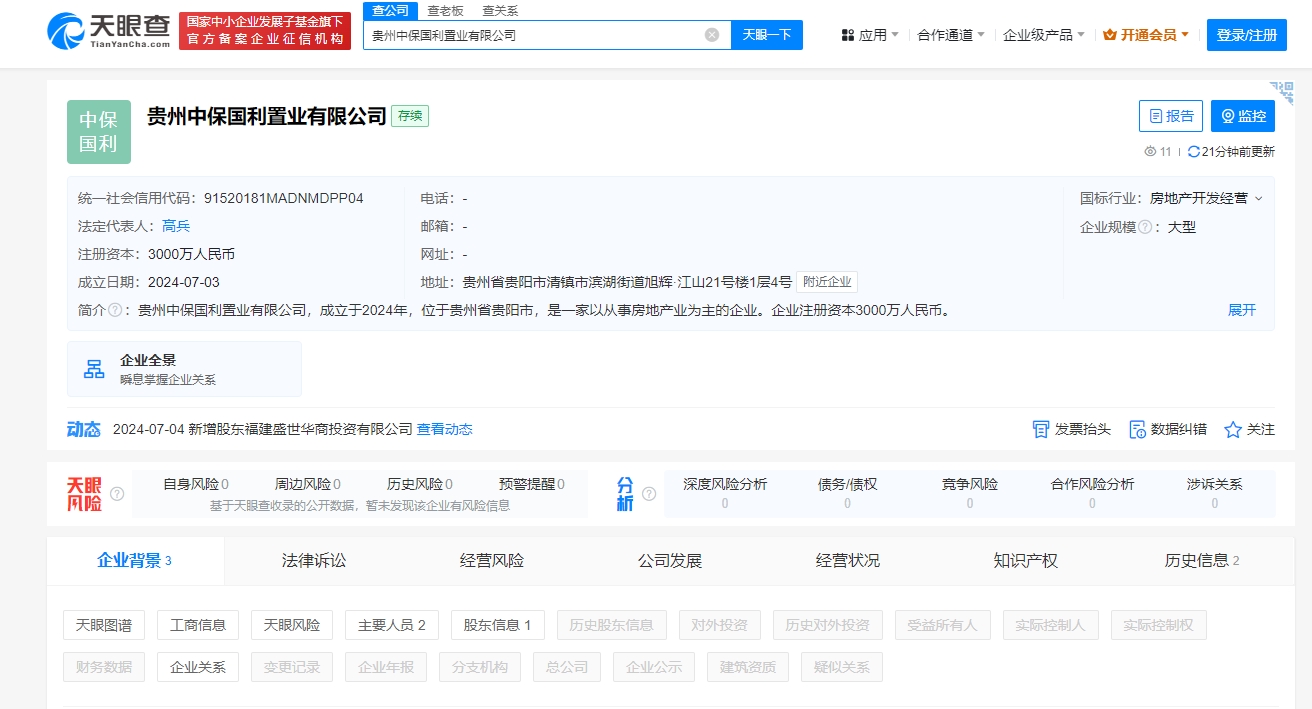
Task: Open 深度风险分析 analysis item
Action: (x=725, y=493)
